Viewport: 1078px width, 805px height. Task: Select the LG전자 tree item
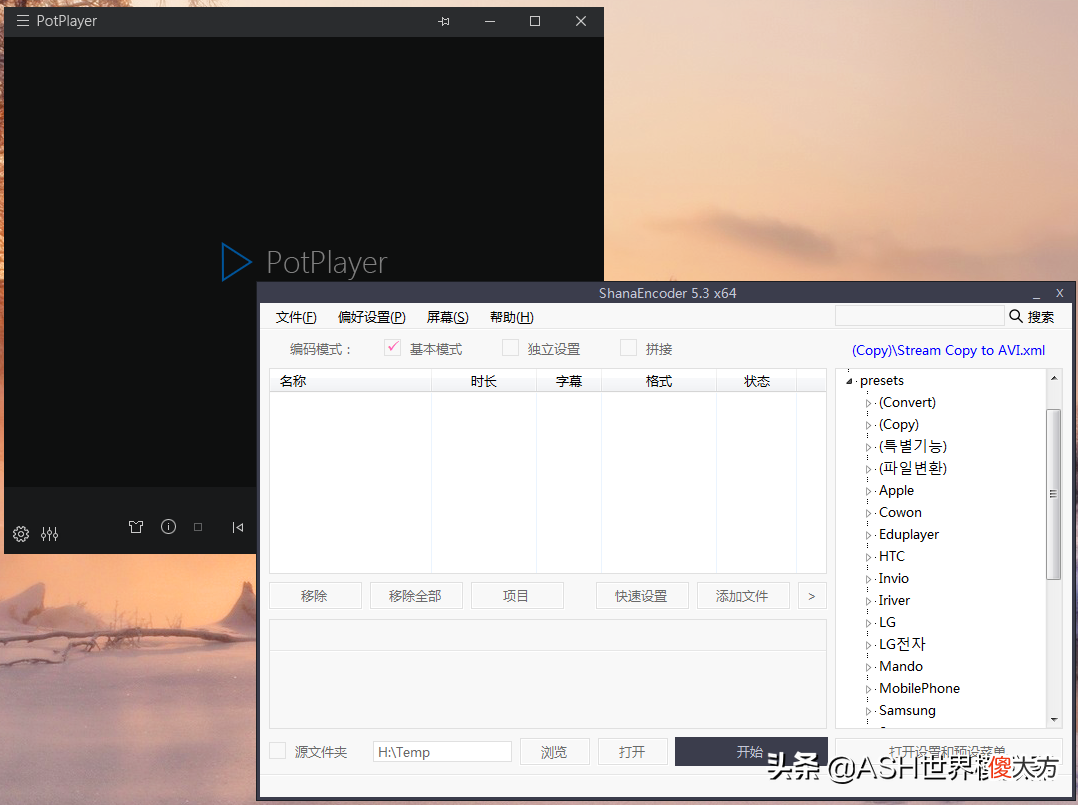902,644
